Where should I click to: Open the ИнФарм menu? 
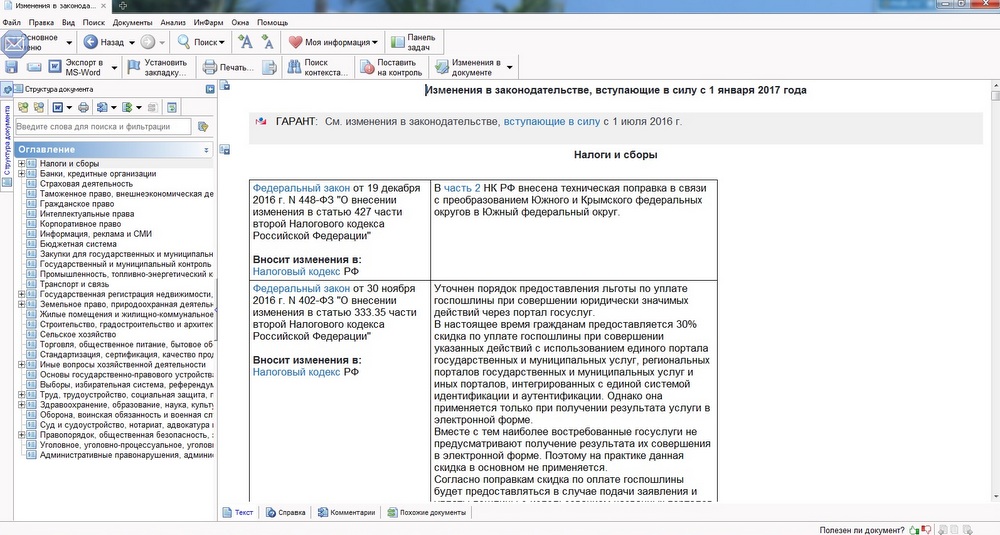click(209, 22)
